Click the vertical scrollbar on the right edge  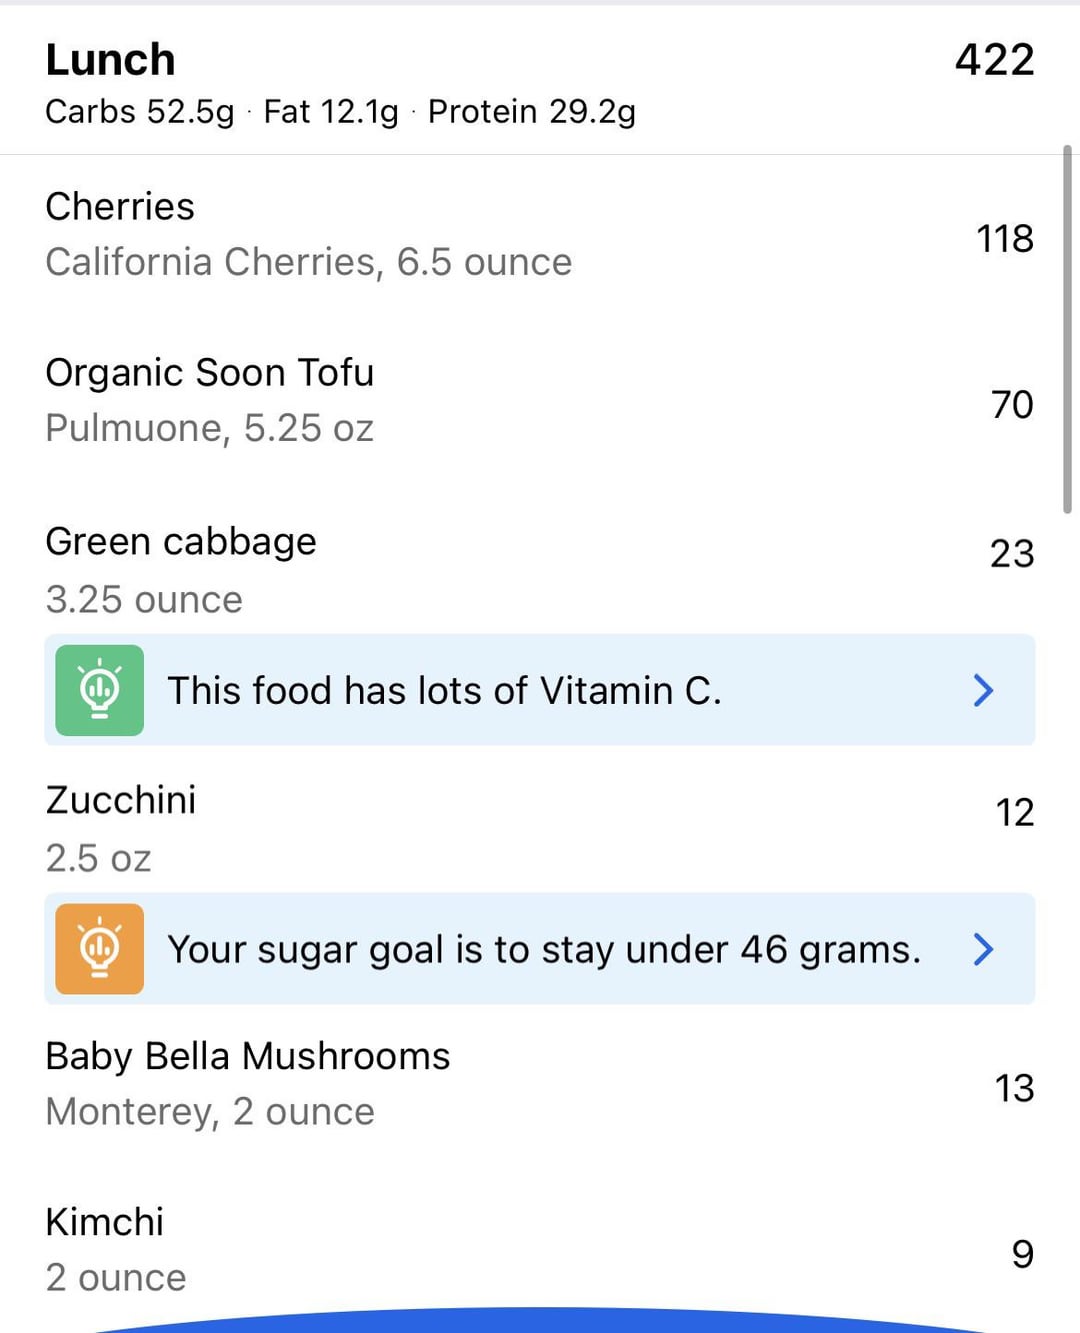1067,330
